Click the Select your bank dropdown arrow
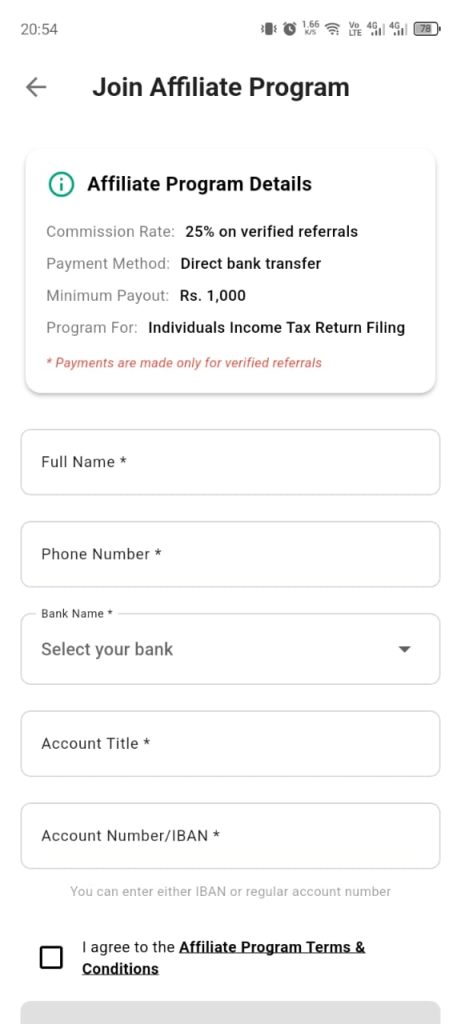This screenshot has height=1024, width=461. 405,649
